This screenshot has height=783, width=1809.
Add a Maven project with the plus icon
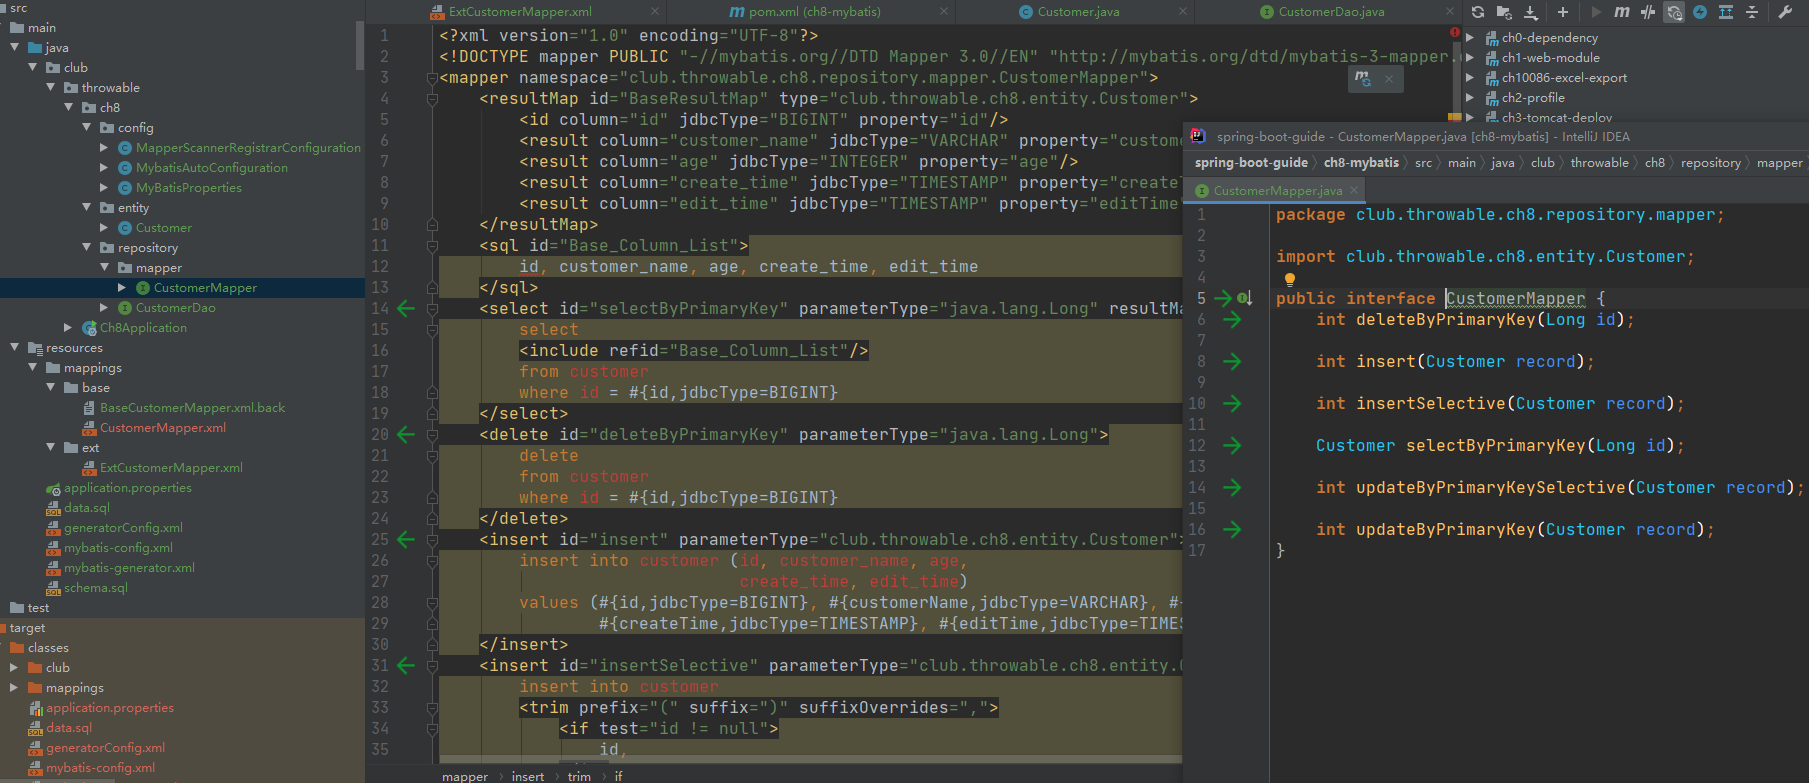pyautogui.click(x=1563, y=12)
